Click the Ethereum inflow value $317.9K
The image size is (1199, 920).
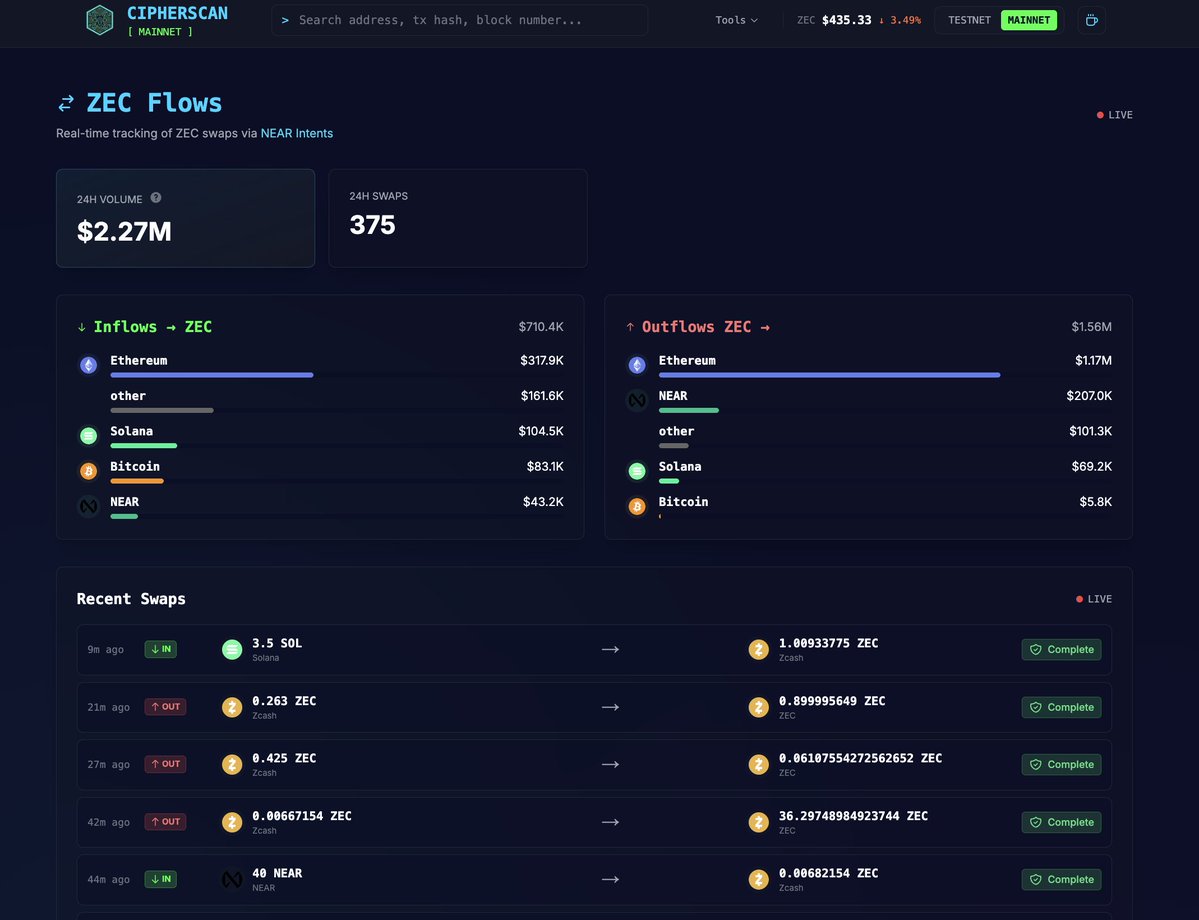[542, 360]
